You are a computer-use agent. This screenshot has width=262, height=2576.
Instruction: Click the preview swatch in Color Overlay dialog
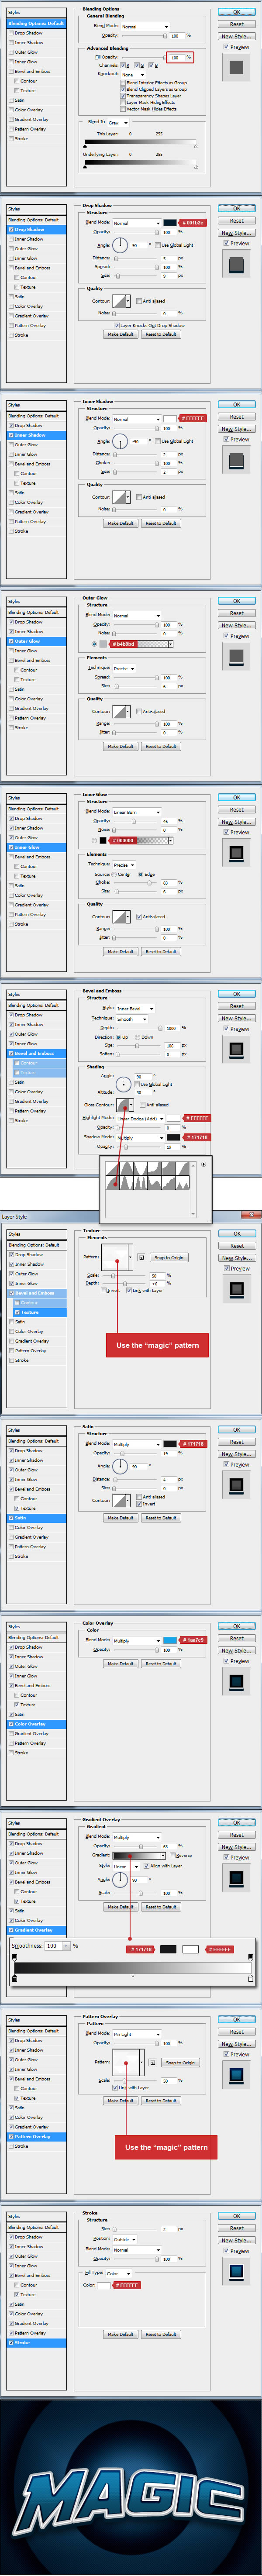[236, 1681]
